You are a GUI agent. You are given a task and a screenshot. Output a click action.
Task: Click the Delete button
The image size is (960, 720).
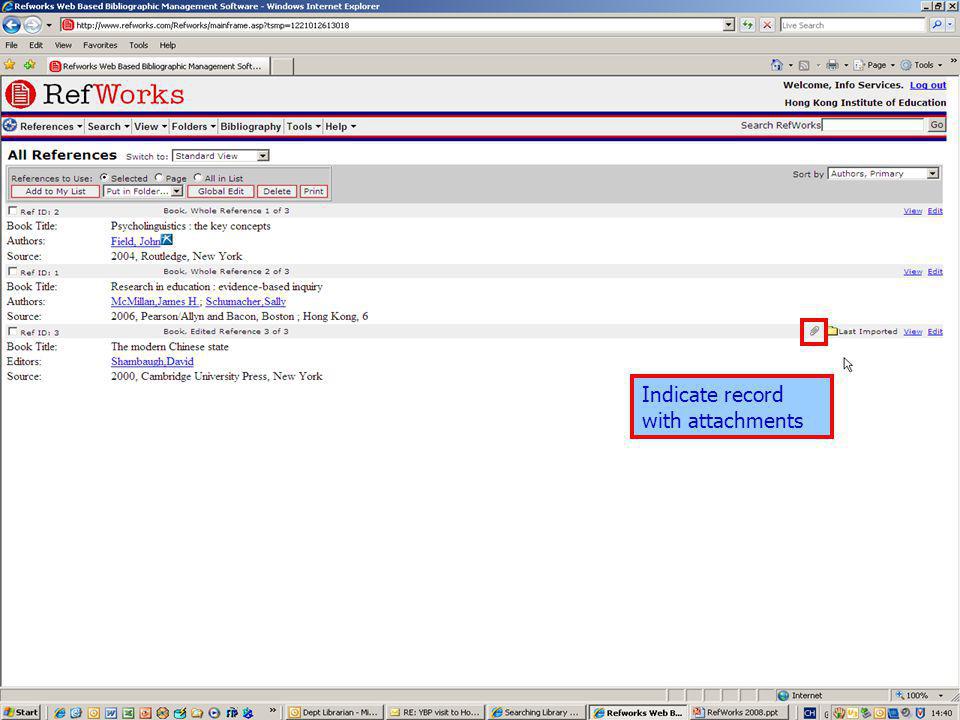pos(277,192)
